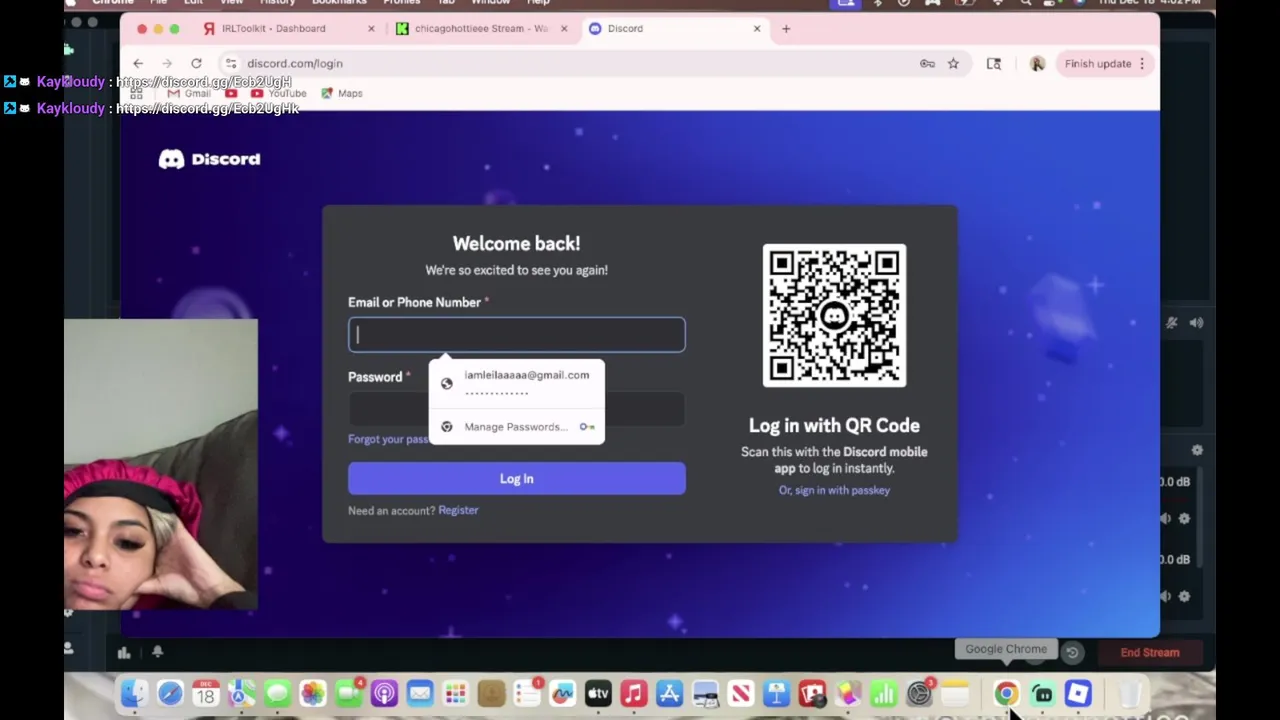Open the Maps bookmark
1280x720 pixels.
(x=342, y=93)
